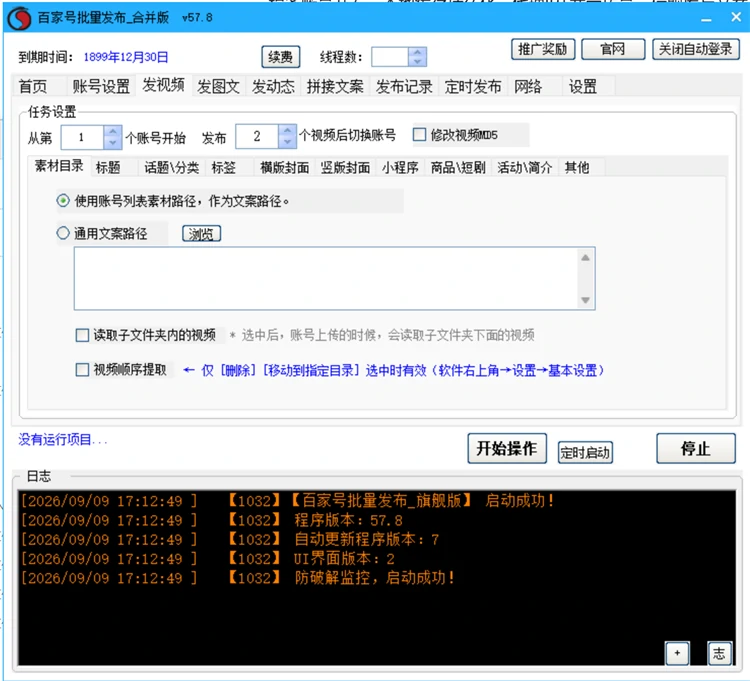Enable 修改视频MD5 checkbox

[419, 134]
